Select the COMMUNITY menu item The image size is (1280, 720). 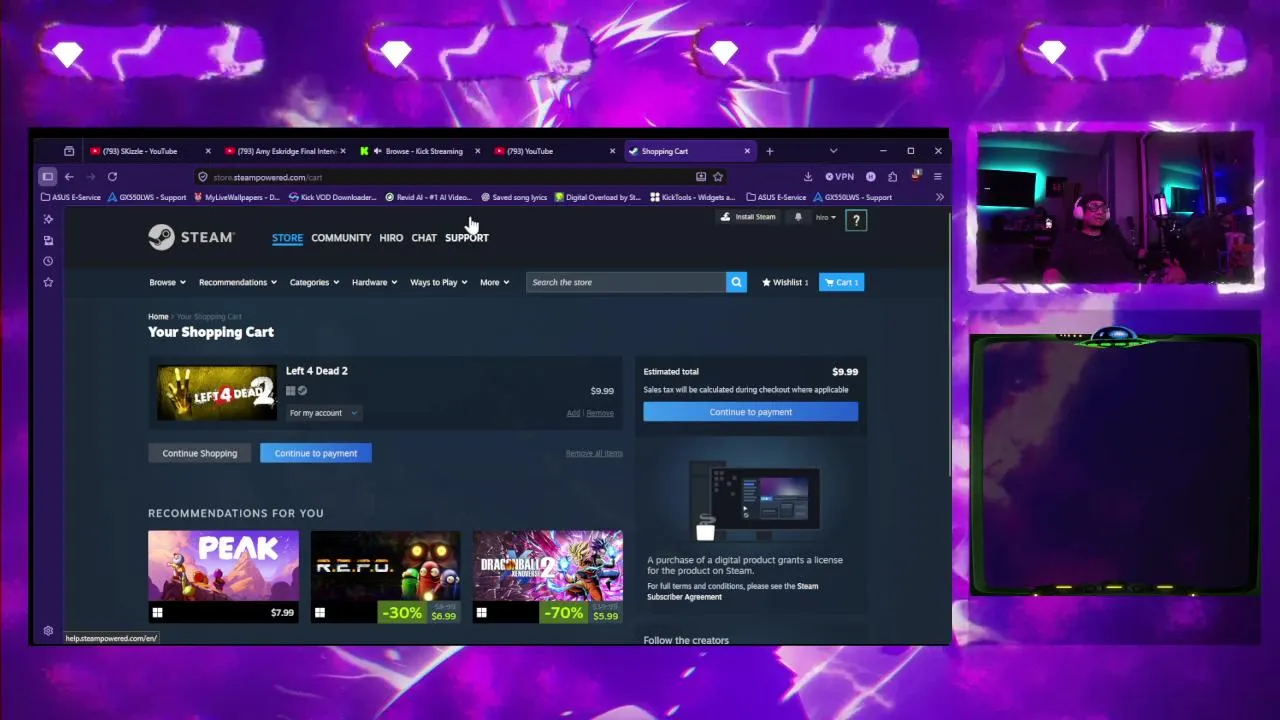pyautogui.click(x=341, y=238)
